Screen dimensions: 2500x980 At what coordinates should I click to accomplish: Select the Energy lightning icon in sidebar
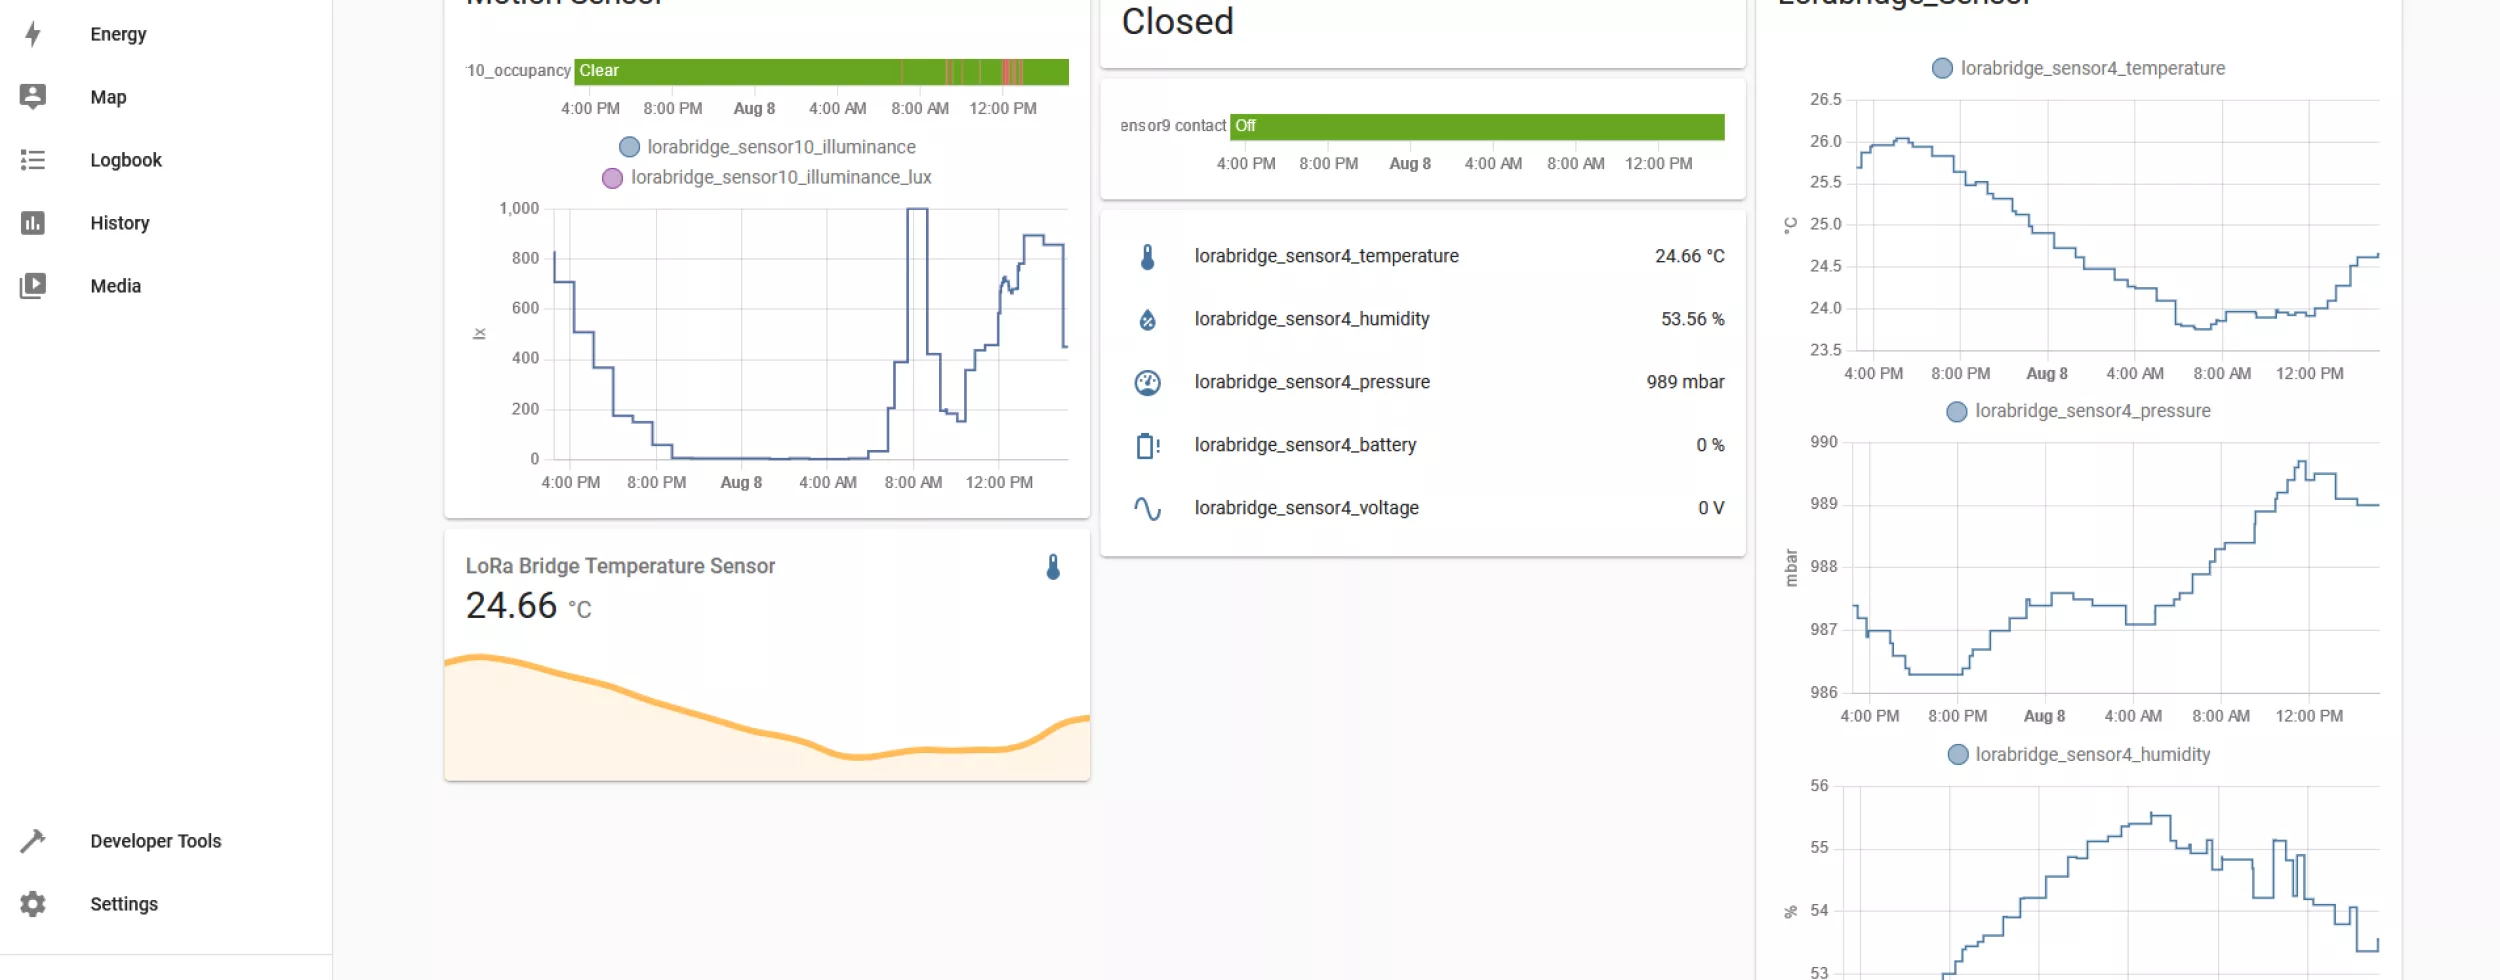click(x=34, y=33)
